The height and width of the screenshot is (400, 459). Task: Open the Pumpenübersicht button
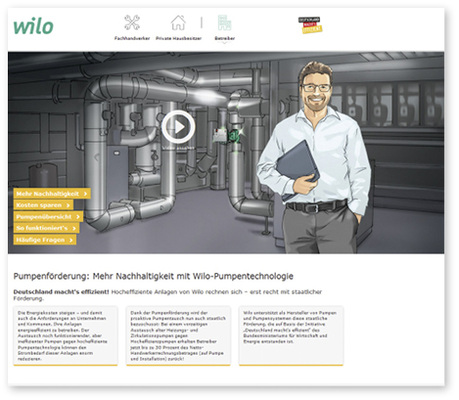click(x=48, y=217)
